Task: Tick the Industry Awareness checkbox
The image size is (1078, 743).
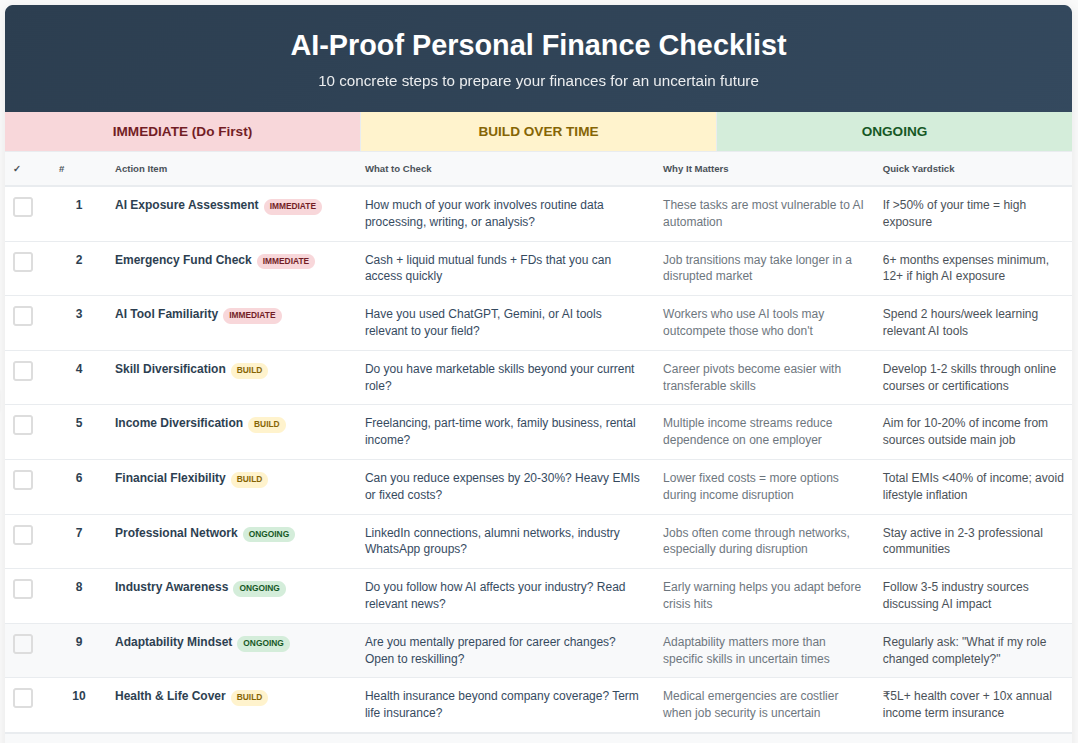Action: pos(23,589)
